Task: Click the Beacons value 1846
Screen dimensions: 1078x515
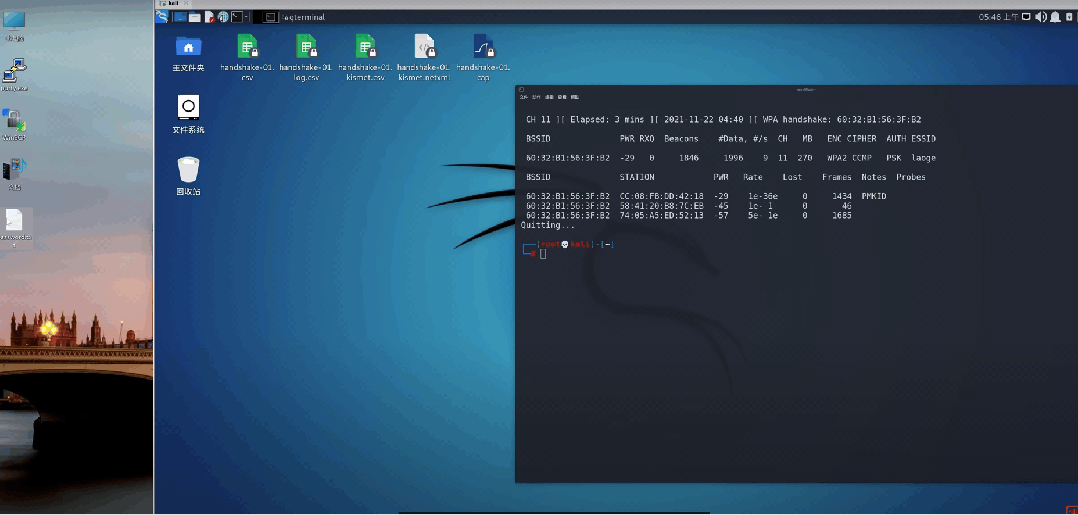Action: 688,157
